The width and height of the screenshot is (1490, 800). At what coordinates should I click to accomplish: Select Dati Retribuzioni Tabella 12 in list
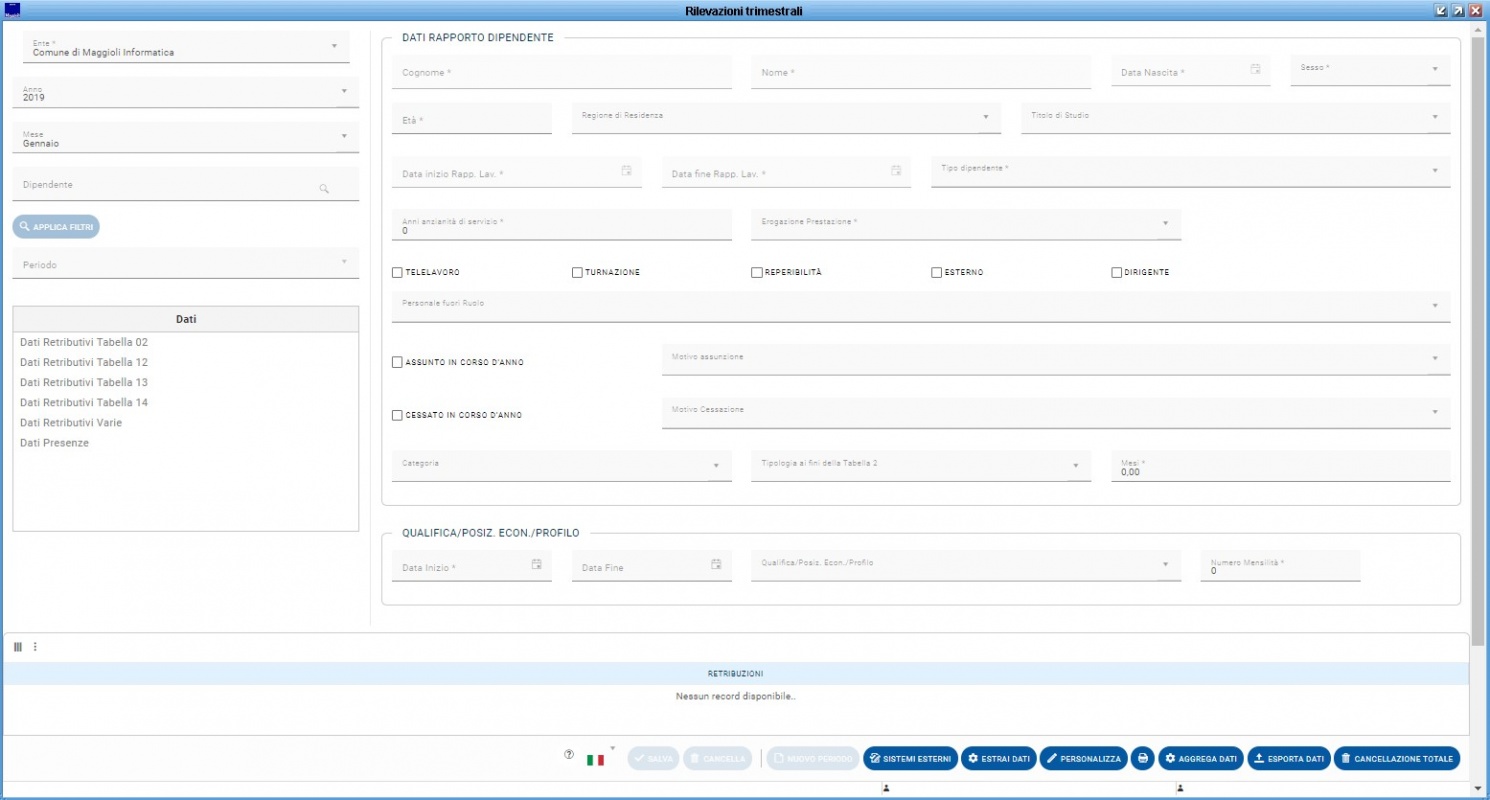tap(84, 362)
